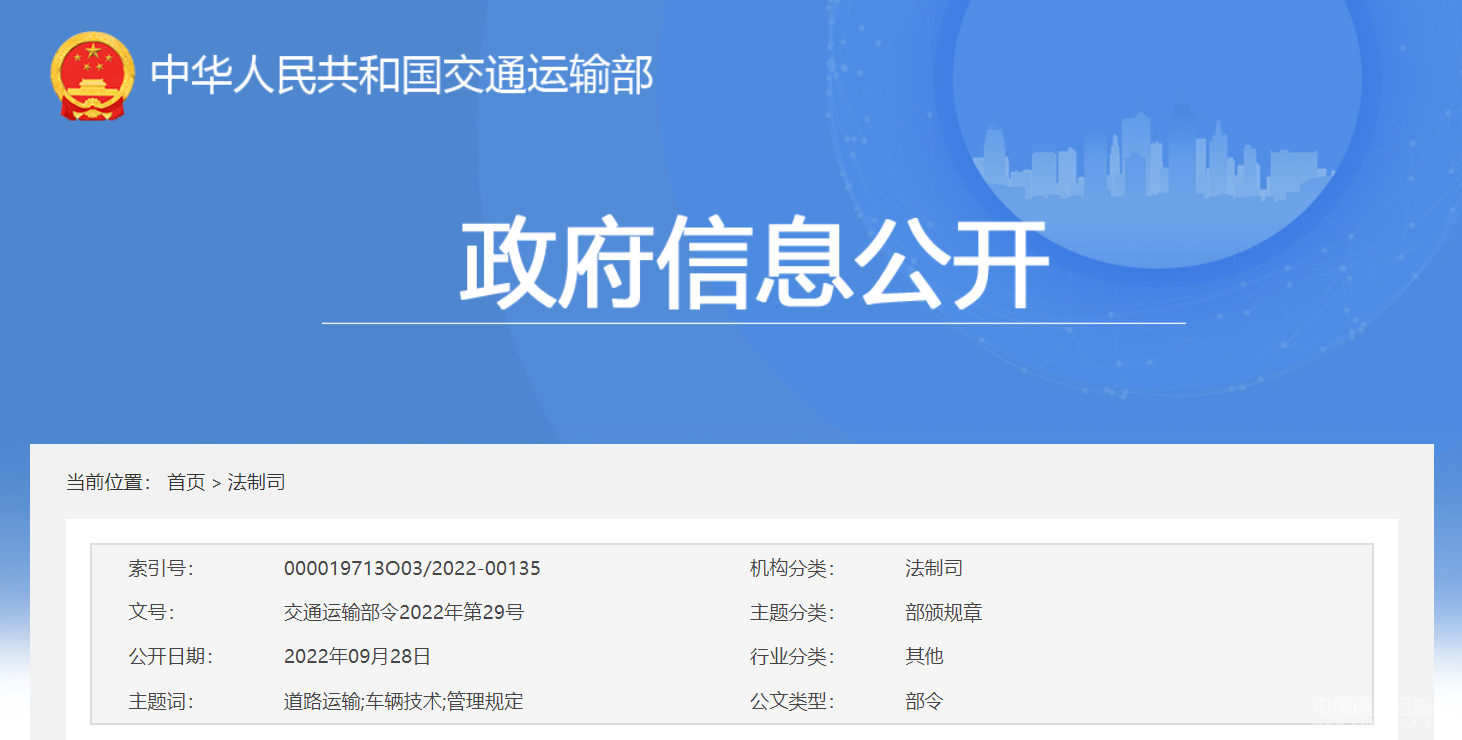Screen dimensions: 1462x740
Task: Go to 首页 in breadcrumb
Action: pyautogui.click(x=186, y=482)
